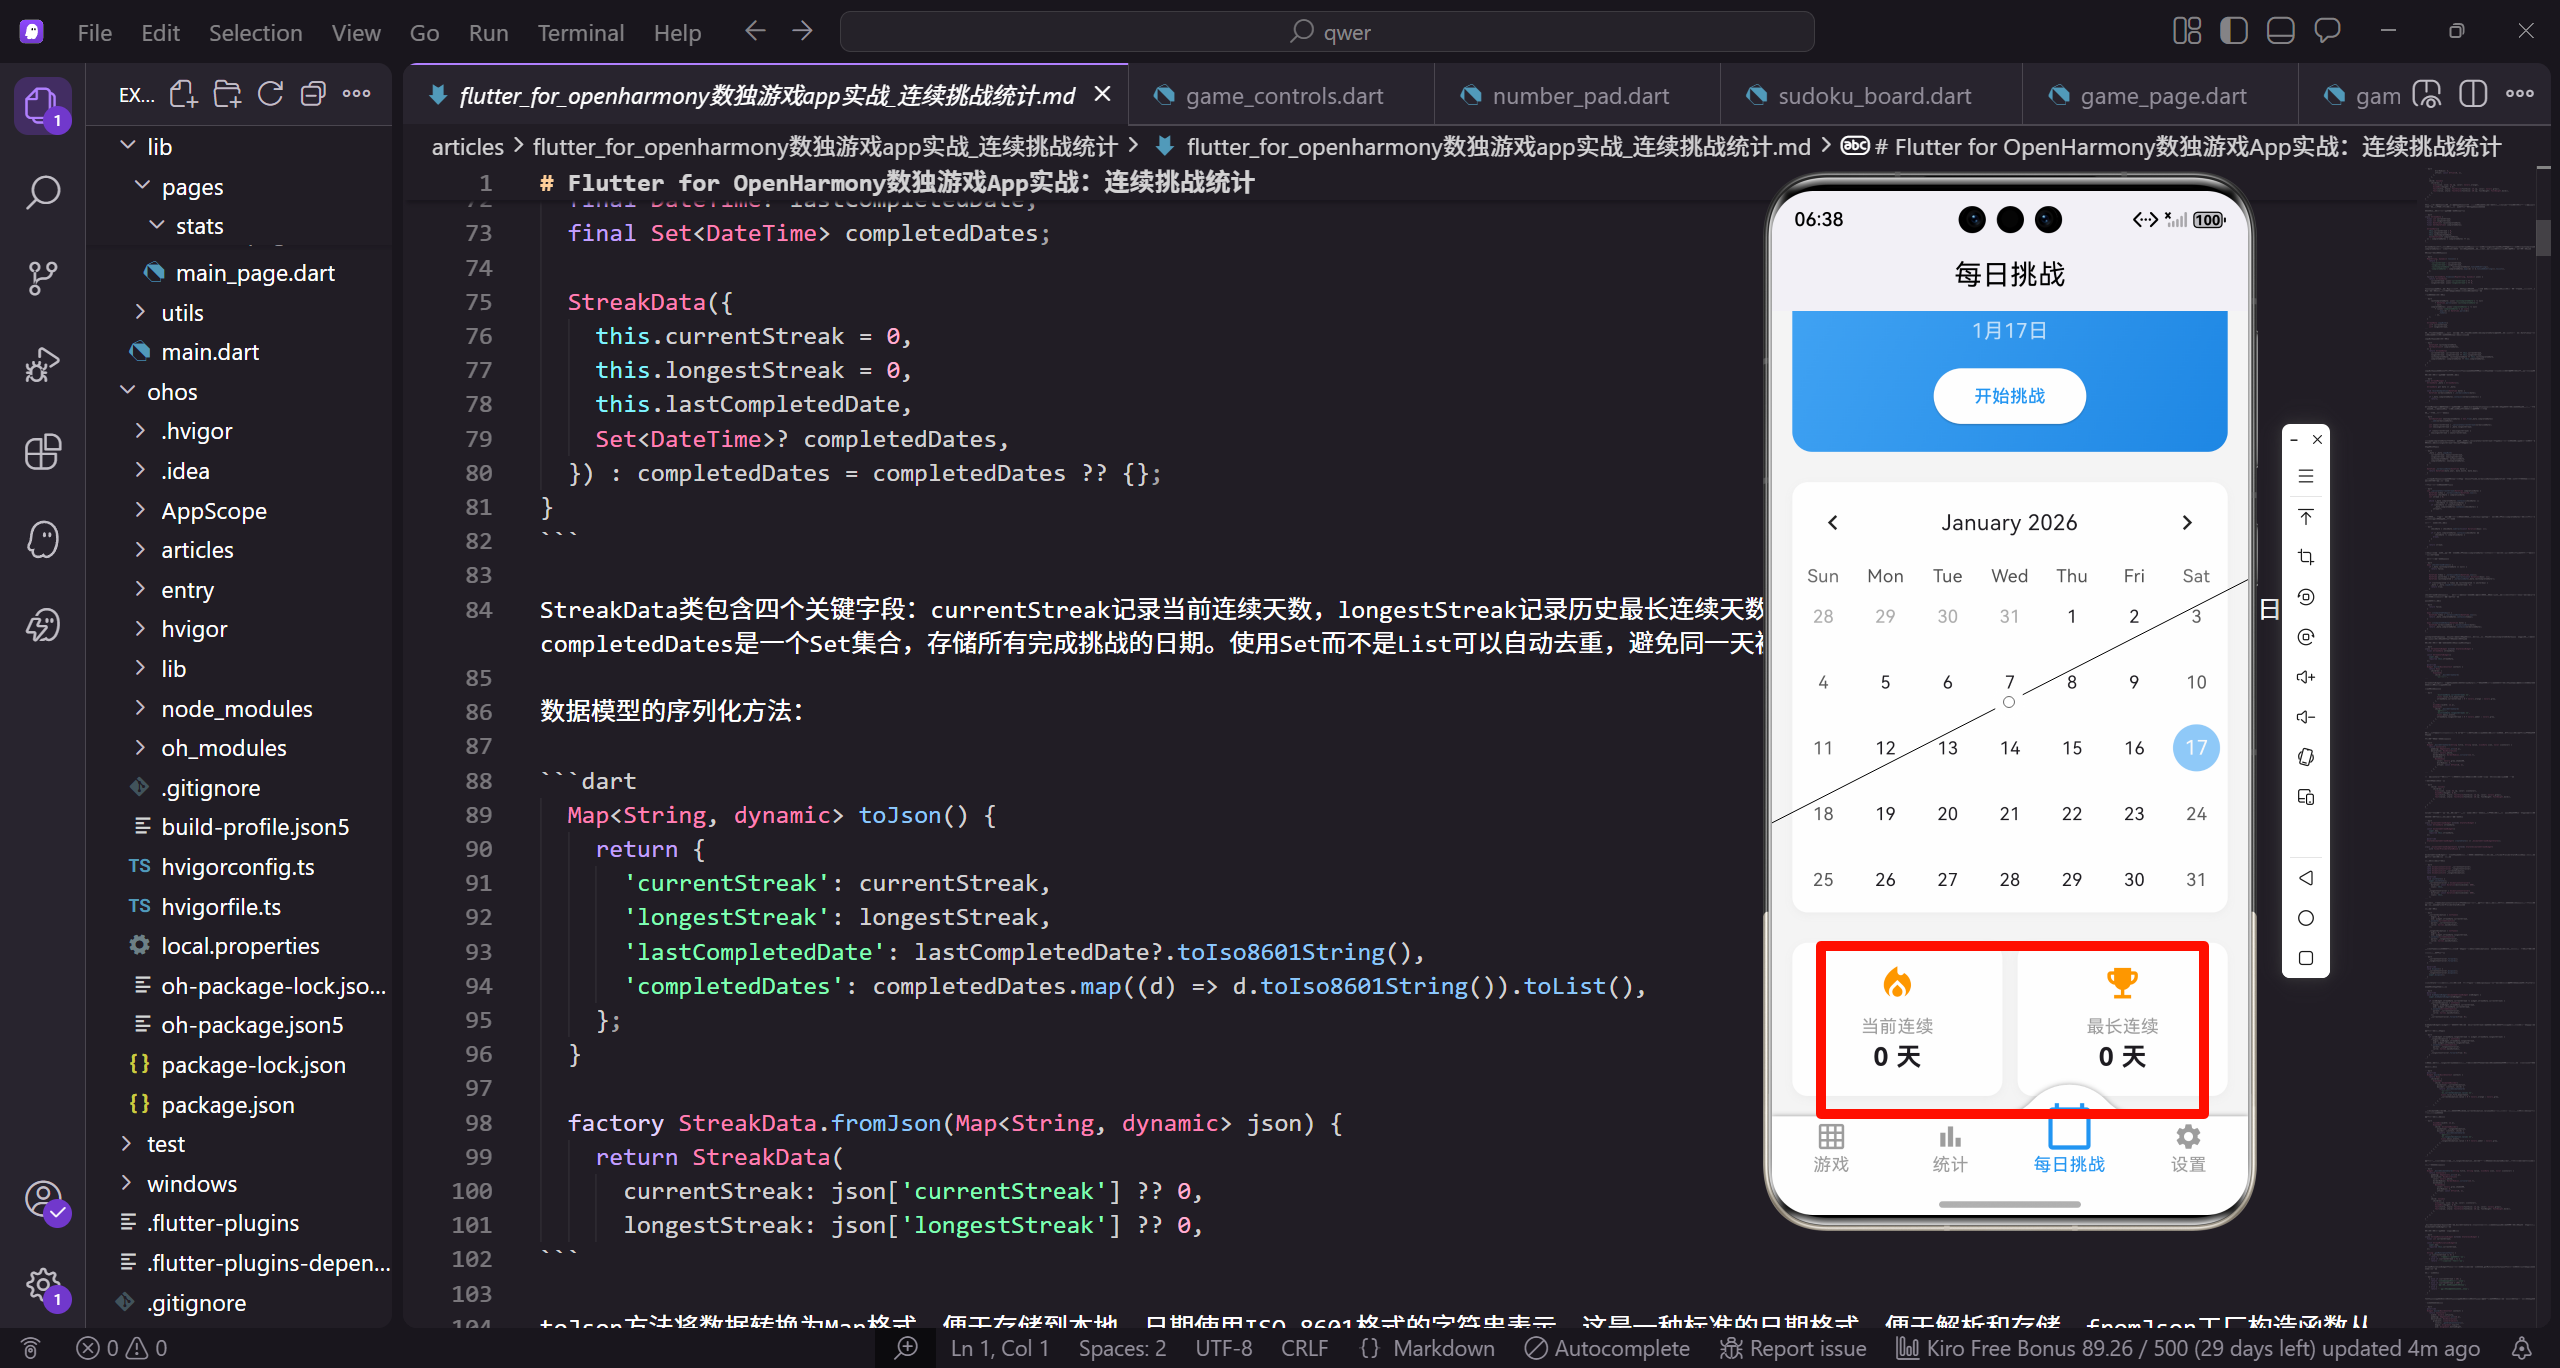Open the Search view in the activity bar
This screenshot has width=2560, height=1368.
[43, 192]
